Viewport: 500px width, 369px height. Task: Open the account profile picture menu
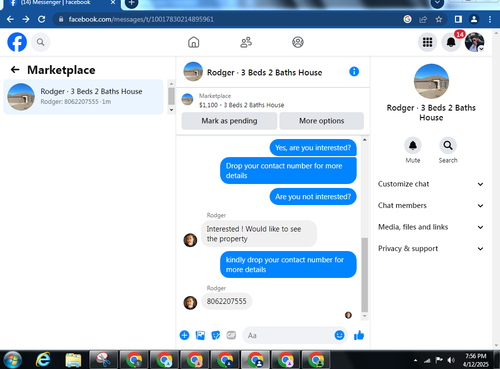(x=475, y=42)
